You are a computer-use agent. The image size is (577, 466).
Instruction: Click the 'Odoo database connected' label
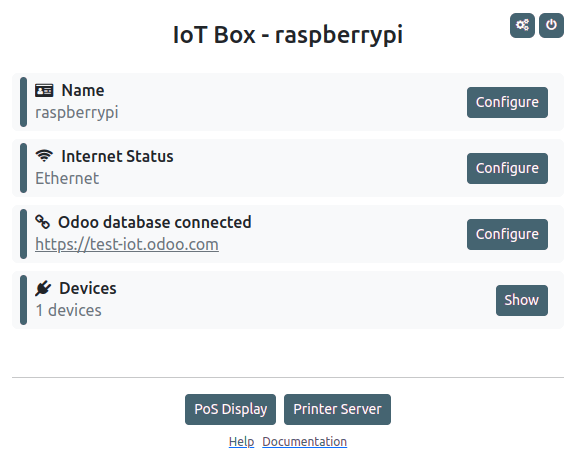(155, 222)
